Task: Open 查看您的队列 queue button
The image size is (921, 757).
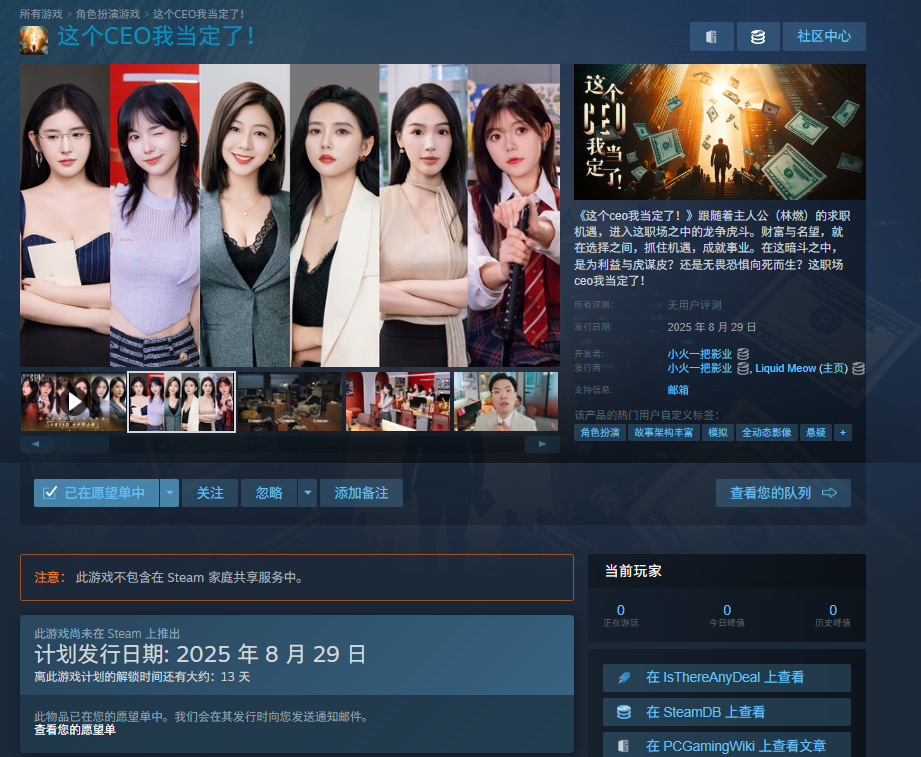Action: (x=783, y=493)
